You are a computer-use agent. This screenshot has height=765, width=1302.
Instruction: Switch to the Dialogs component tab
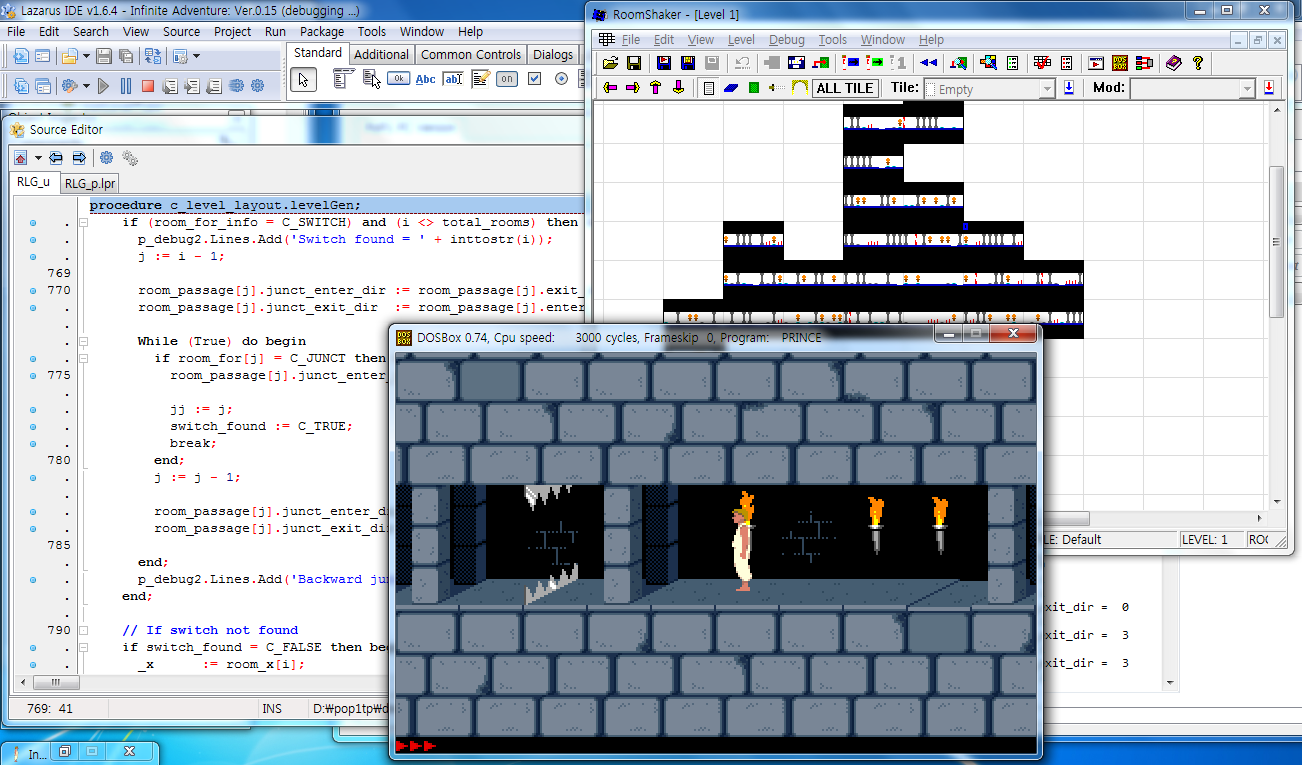click(x=553, y=54)
